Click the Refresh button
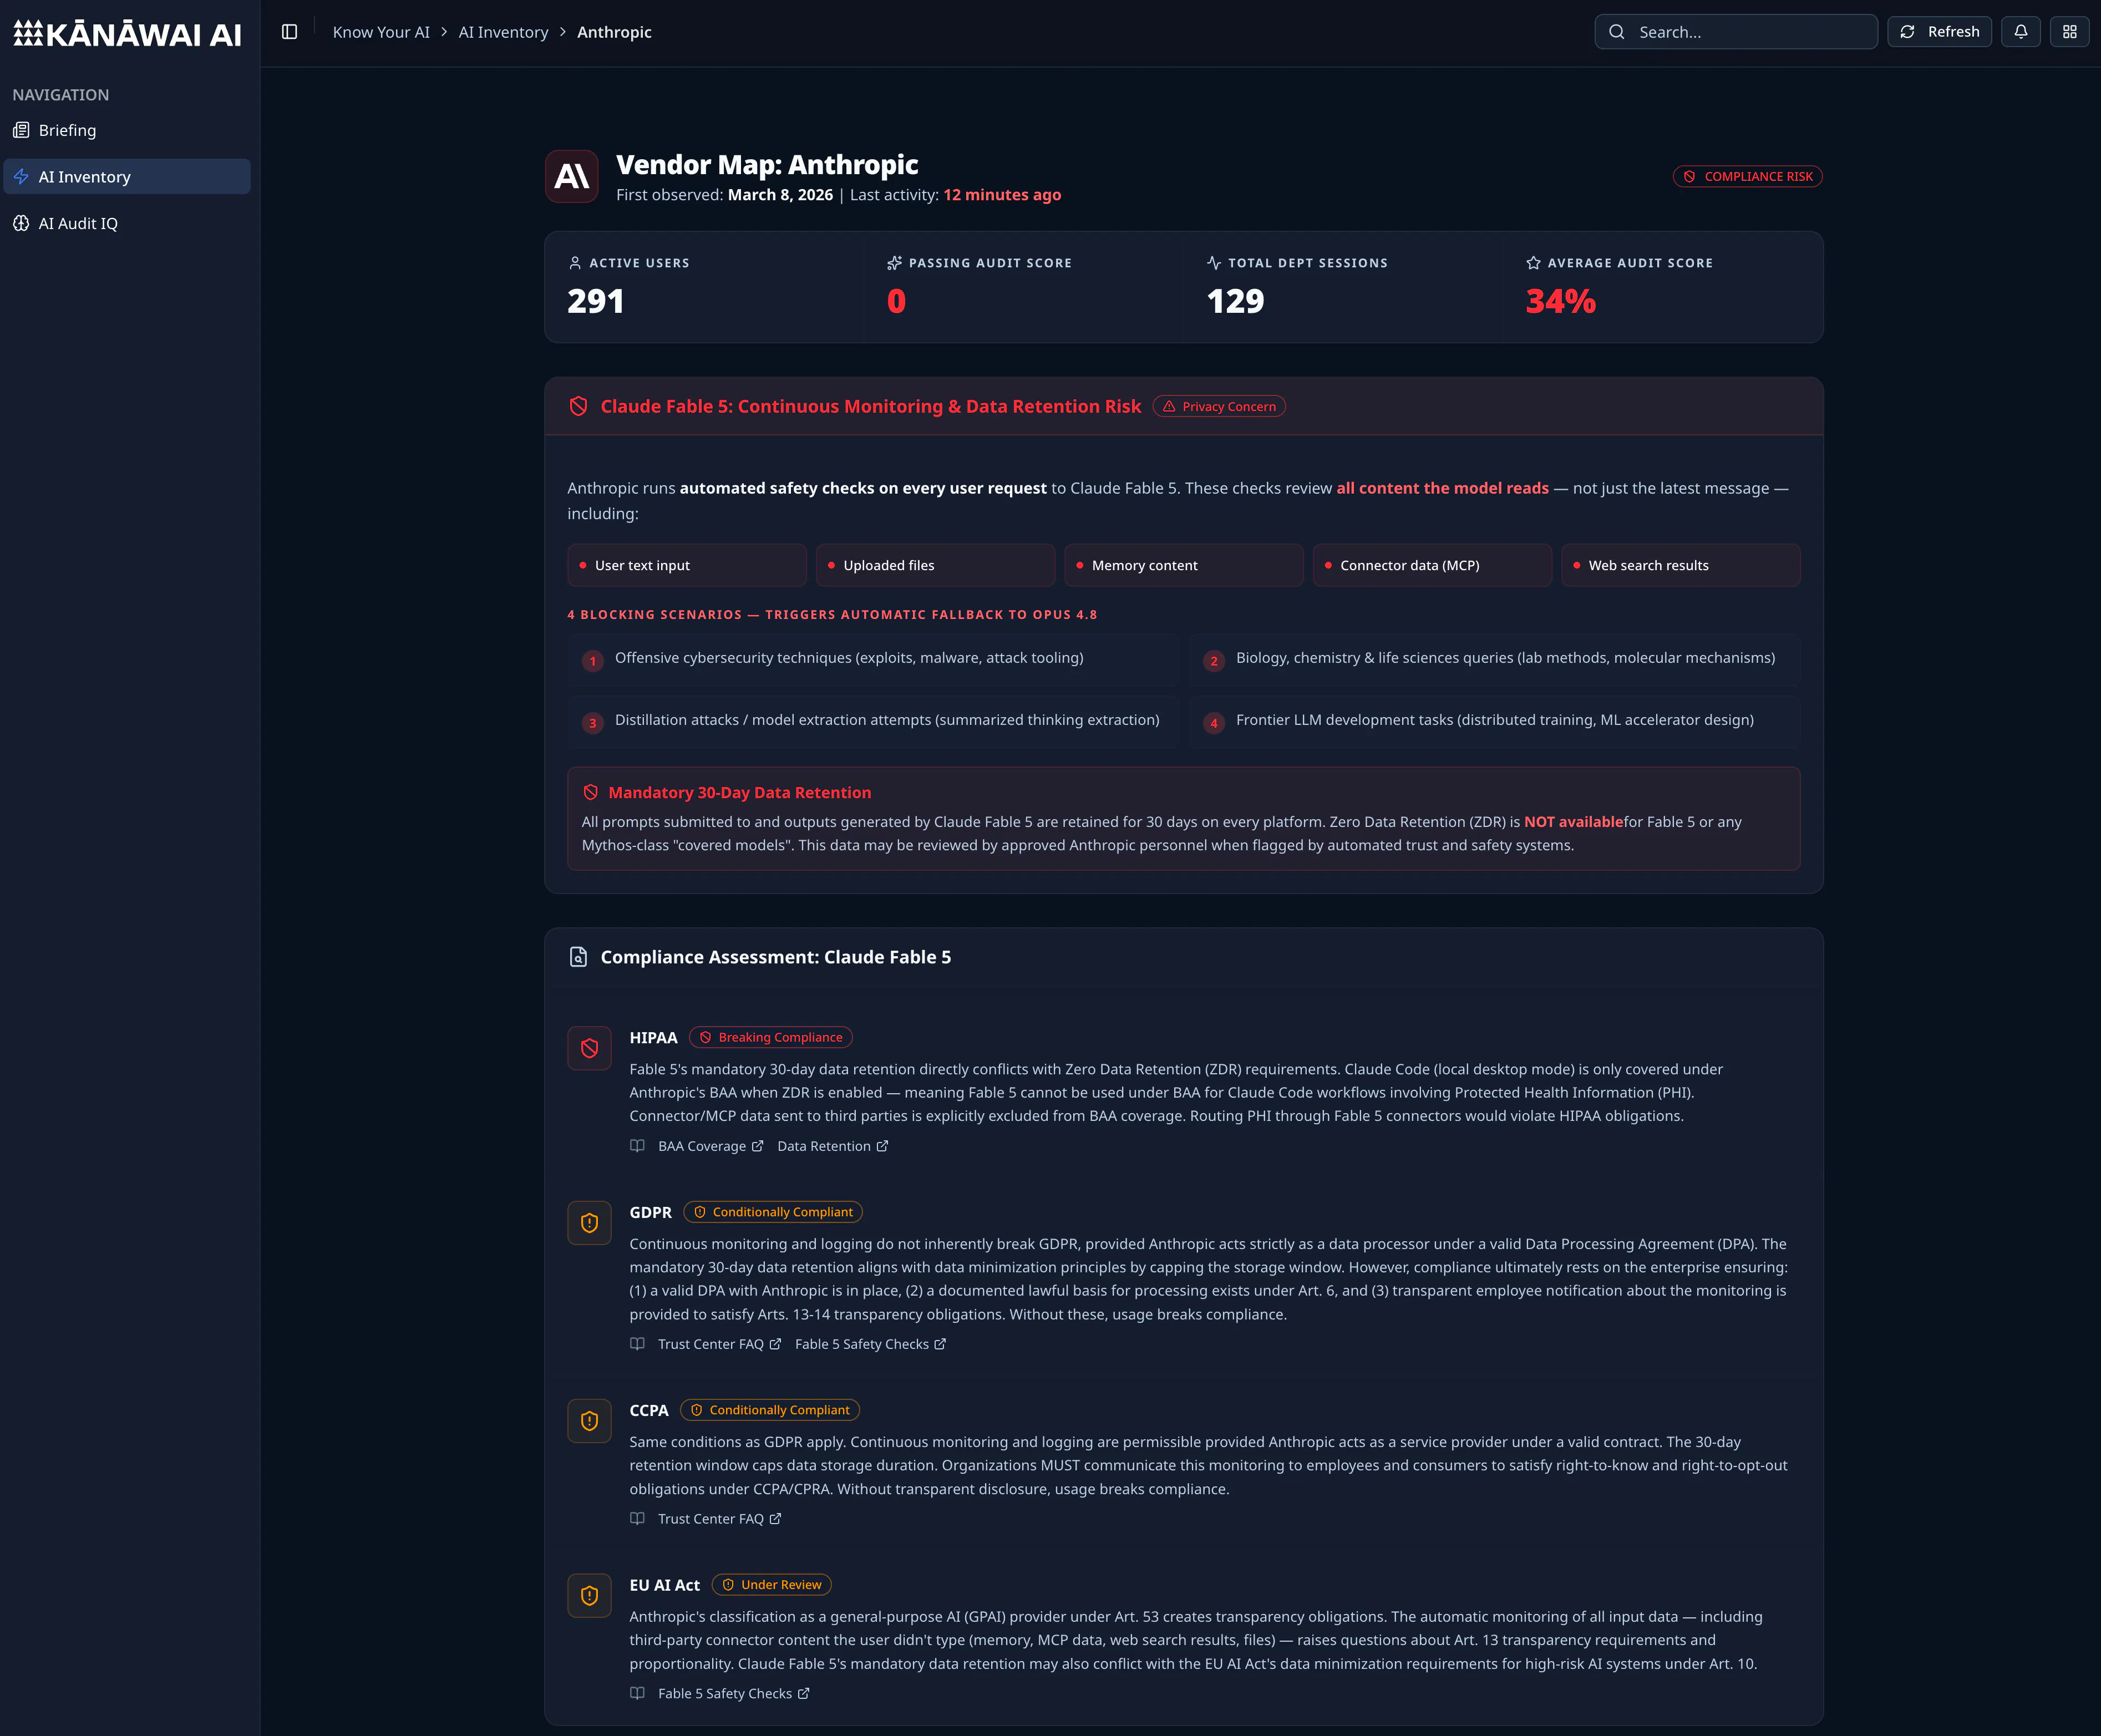Screen dimensions: 2101x1736 click(x=1939, y=32)
